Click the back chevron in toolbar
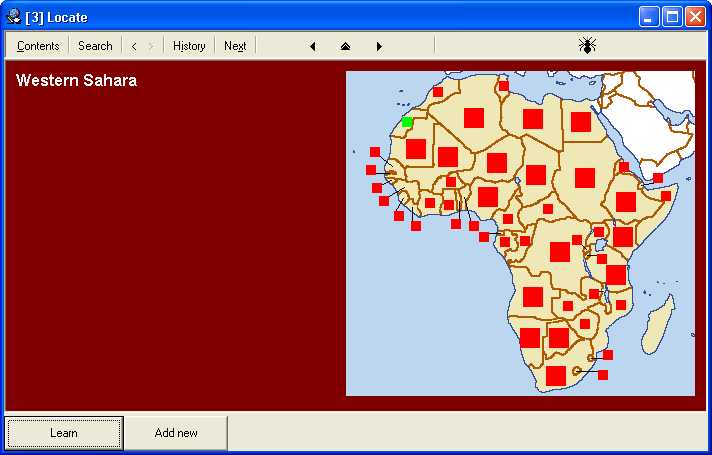Image resolution: width=712 pixels, height=455 pixels. 134,46
